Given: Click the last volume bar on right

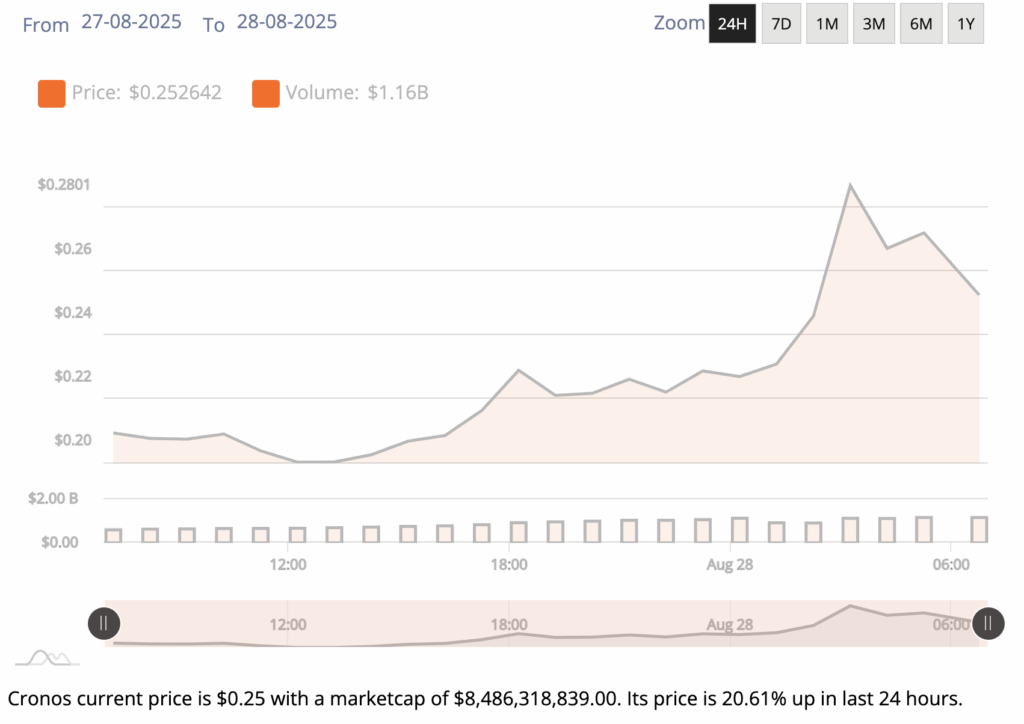Looking at the screenshot, I should coord(978,529).
